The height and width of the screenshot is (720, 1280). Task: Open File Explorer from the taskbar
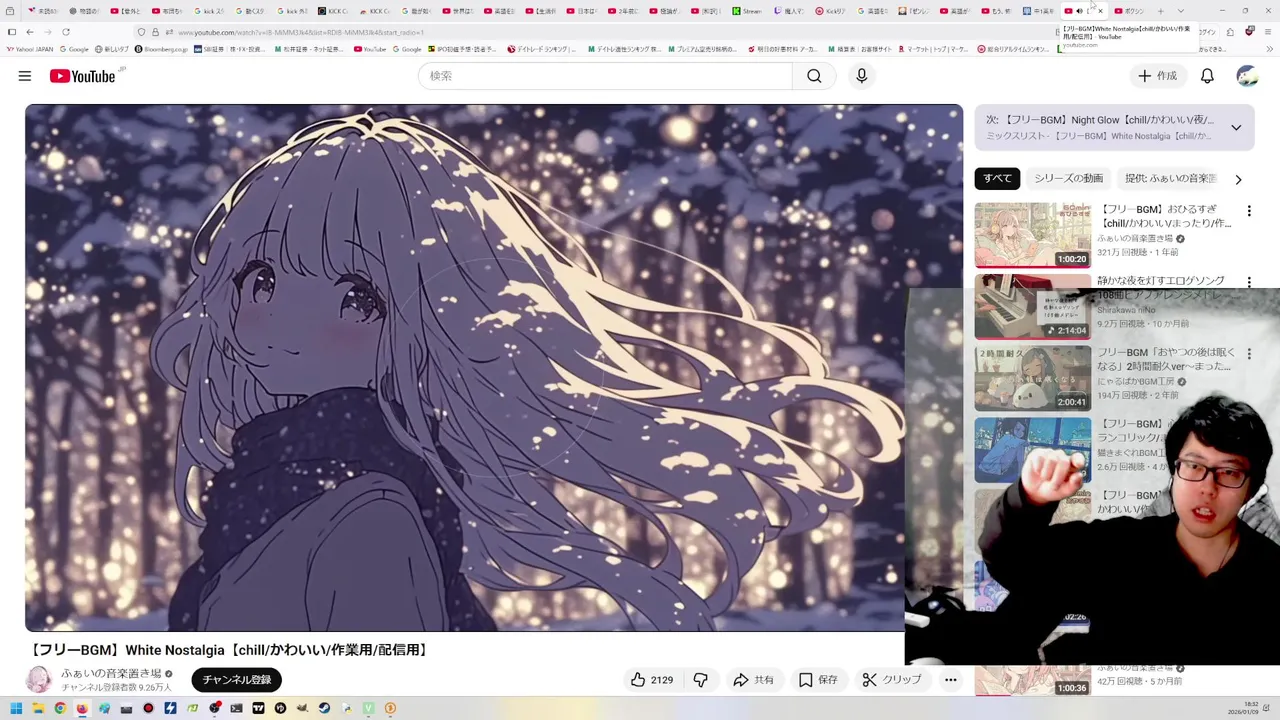click(x=38, y=708)
